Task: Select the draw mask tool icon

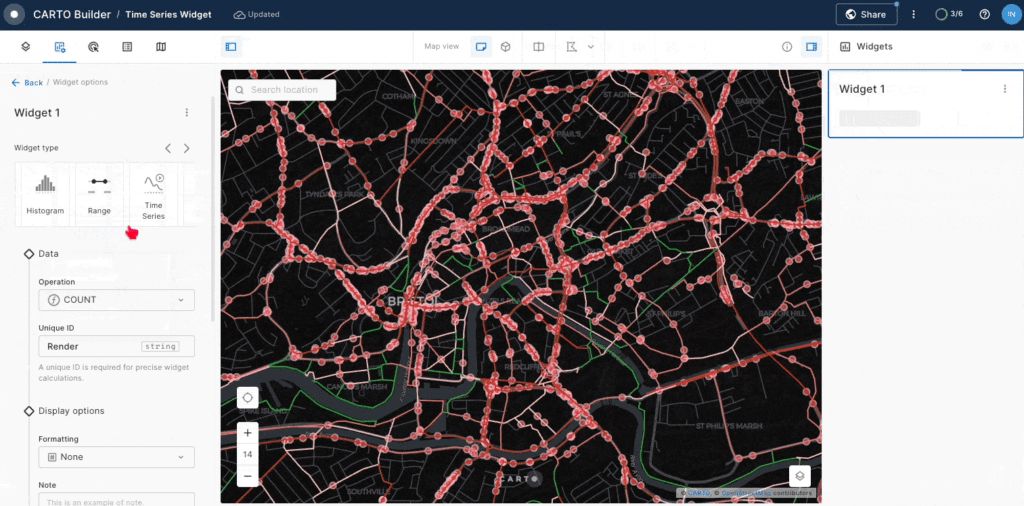Action: (572, 47)
